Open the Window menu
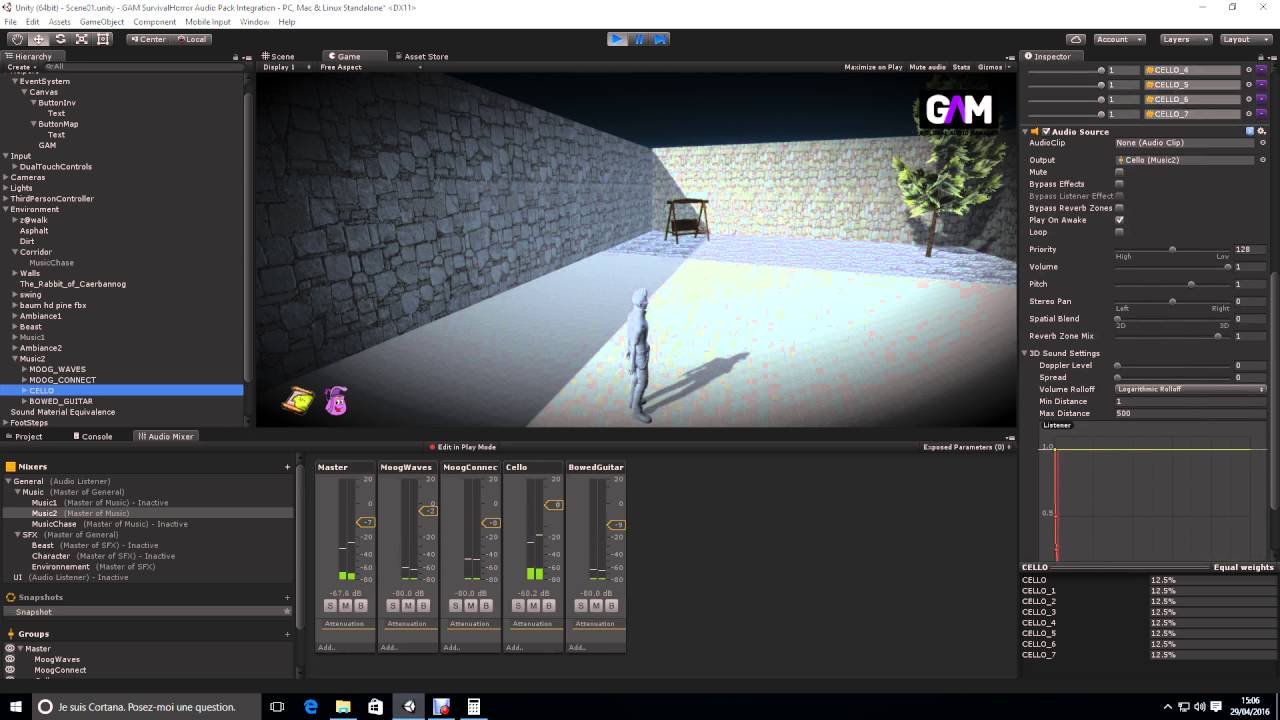 point(254,21)
